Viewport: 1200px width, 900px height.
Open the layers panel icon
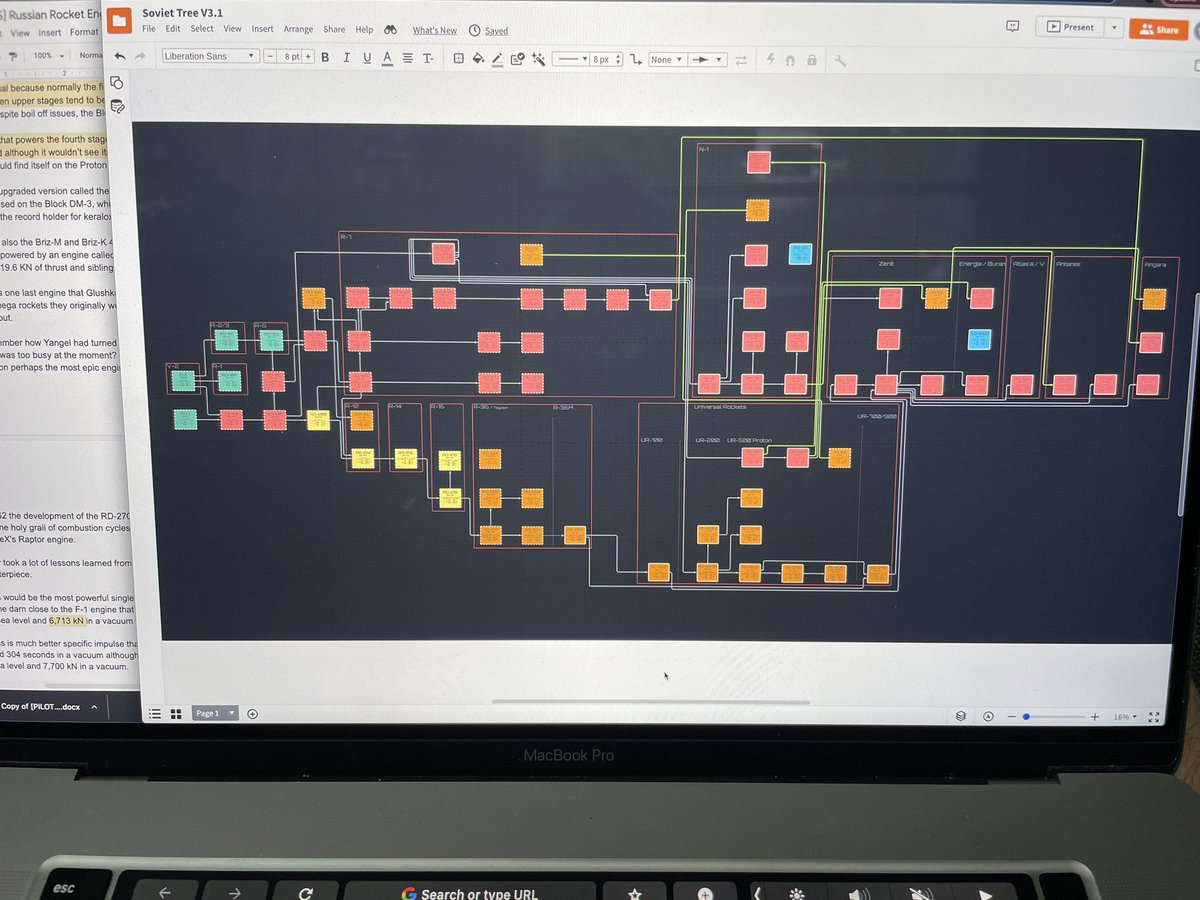pyautogui.click(x=961, y=717)
